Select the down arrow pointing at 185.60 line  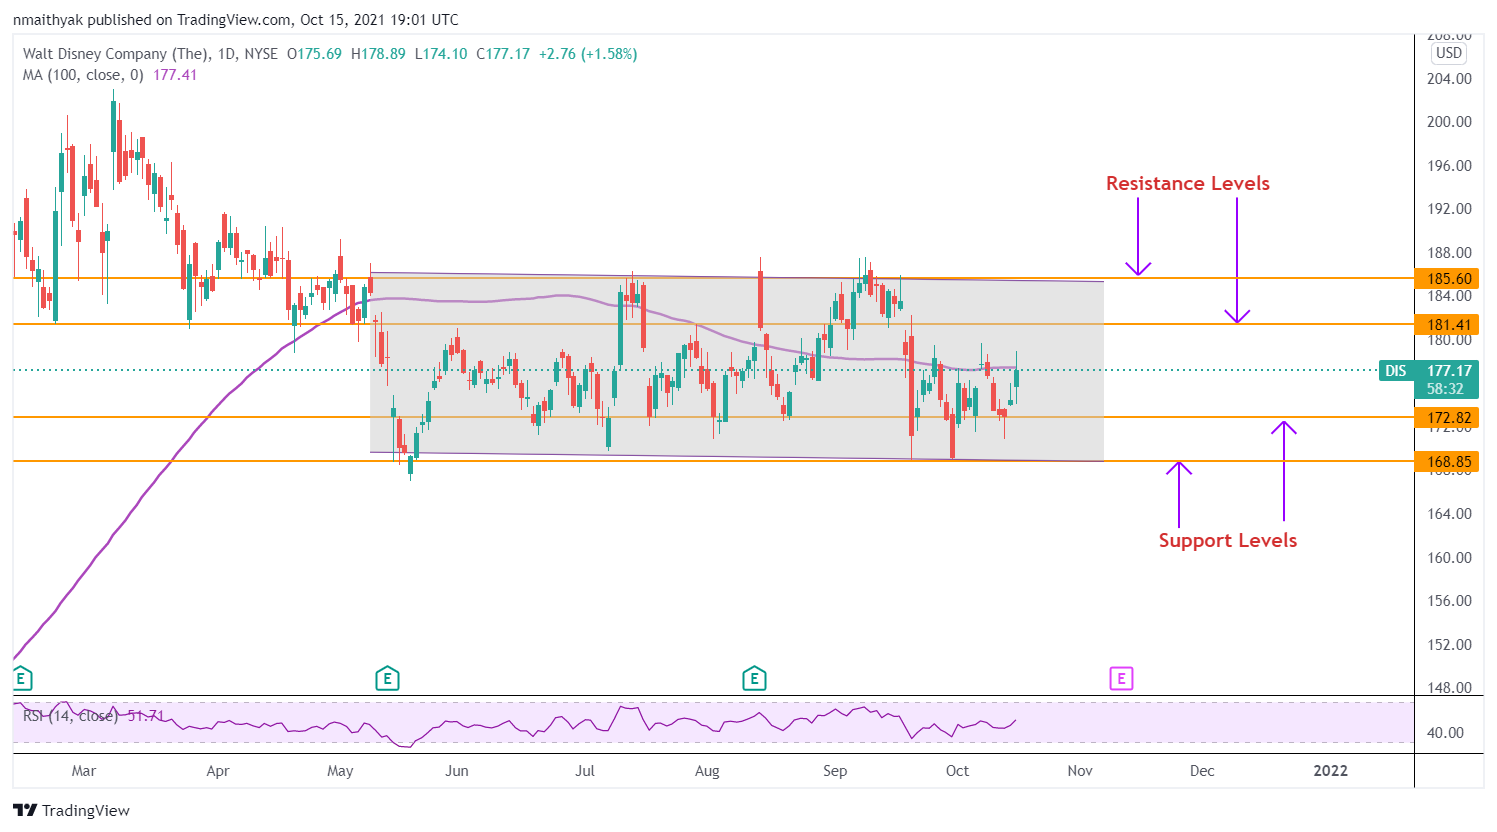point(1138,237)
